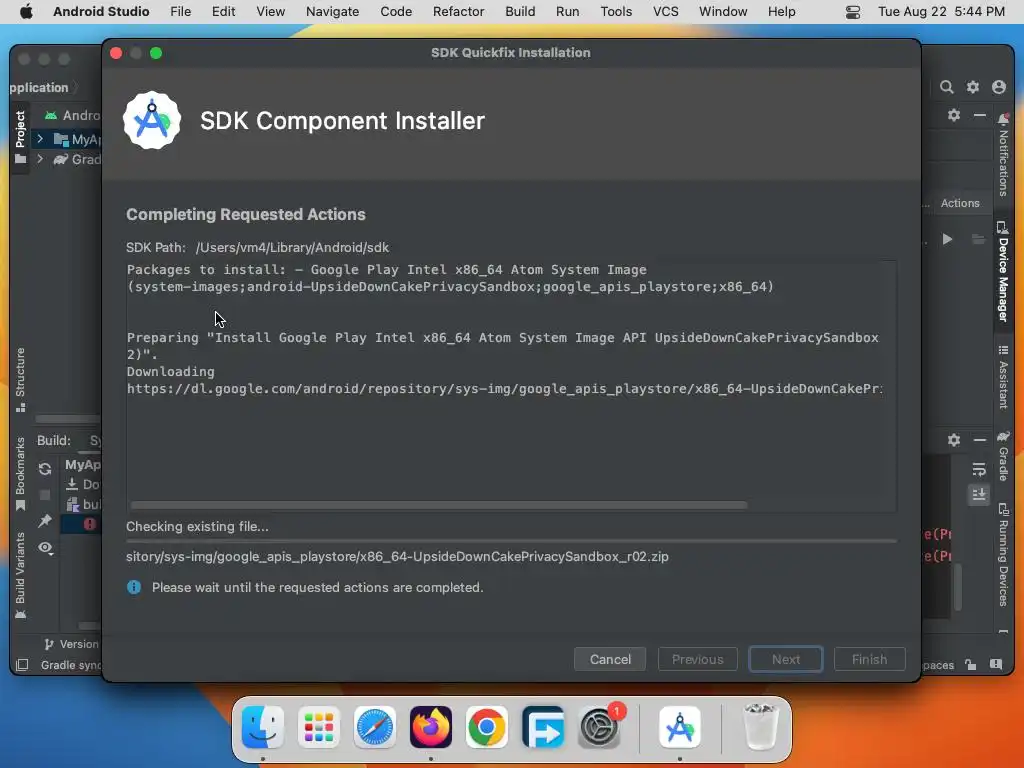
Task: Click the stop icon in Build panel
Action: coord(45,495)
